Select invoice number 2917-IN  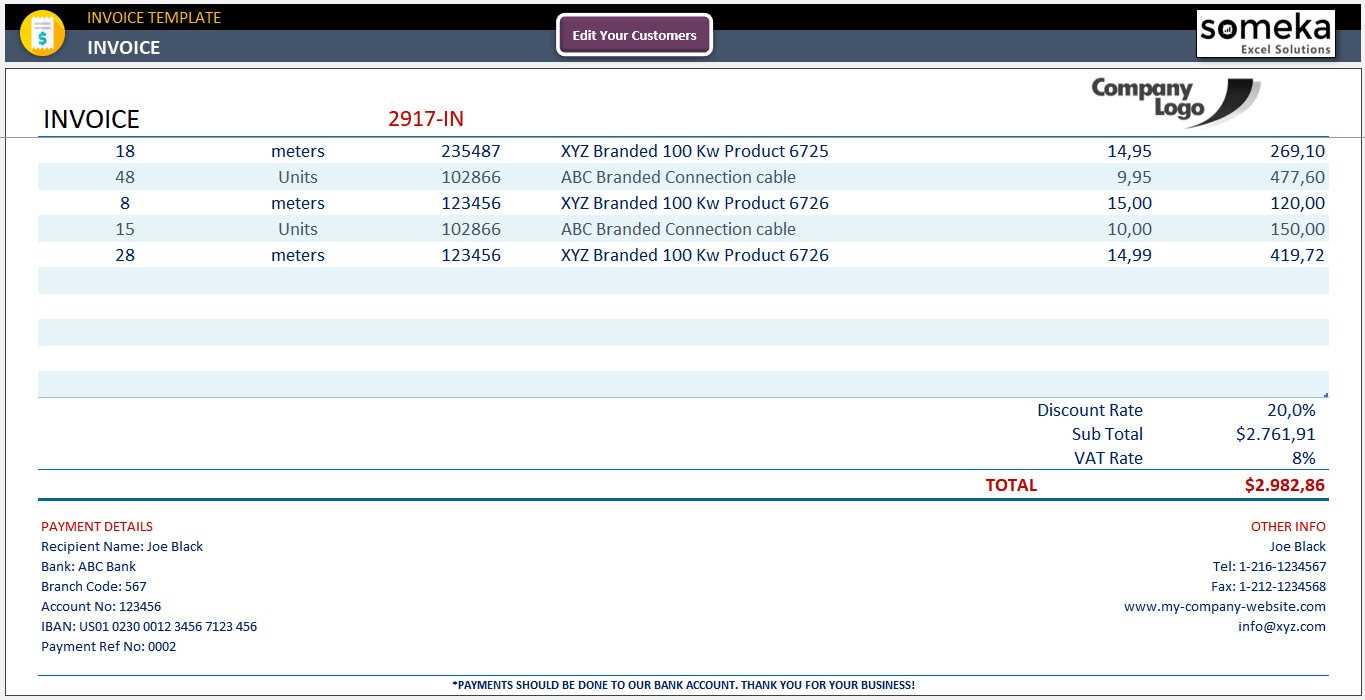[x=426, y=119]
